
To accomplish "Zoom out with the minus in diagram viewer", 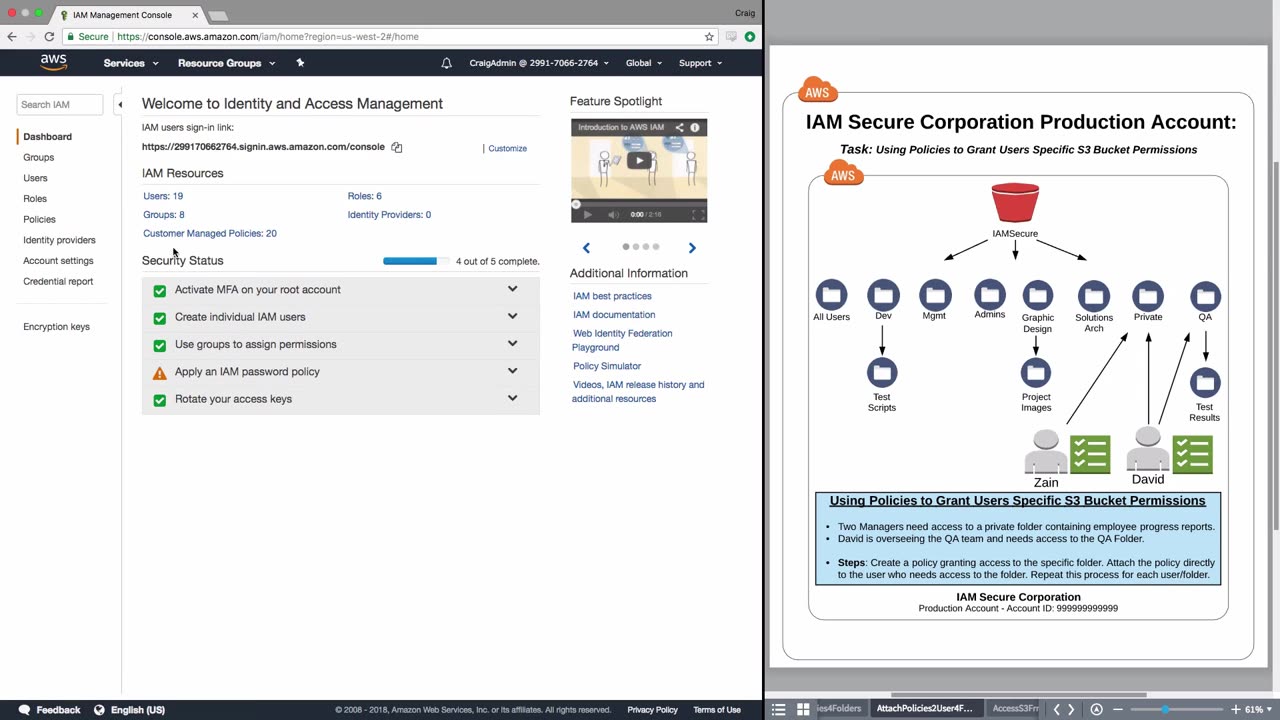I will [1118, 709].
